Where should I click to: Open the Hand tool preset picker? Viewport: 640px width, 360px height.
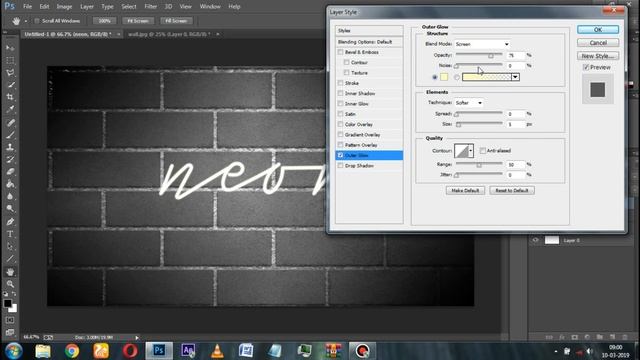[x=26, y=21]
